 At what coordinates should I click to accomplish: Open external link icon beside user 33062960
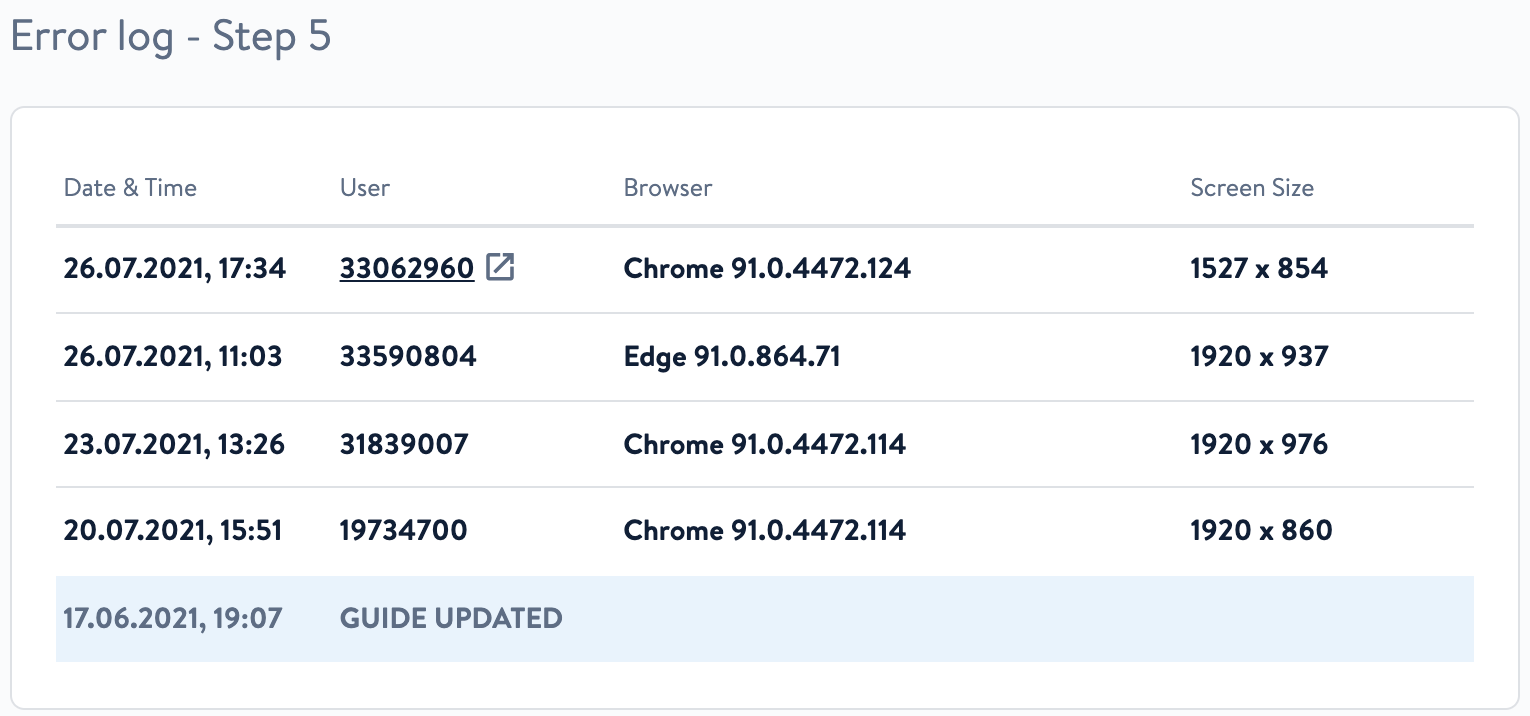(x=500, y=268)
